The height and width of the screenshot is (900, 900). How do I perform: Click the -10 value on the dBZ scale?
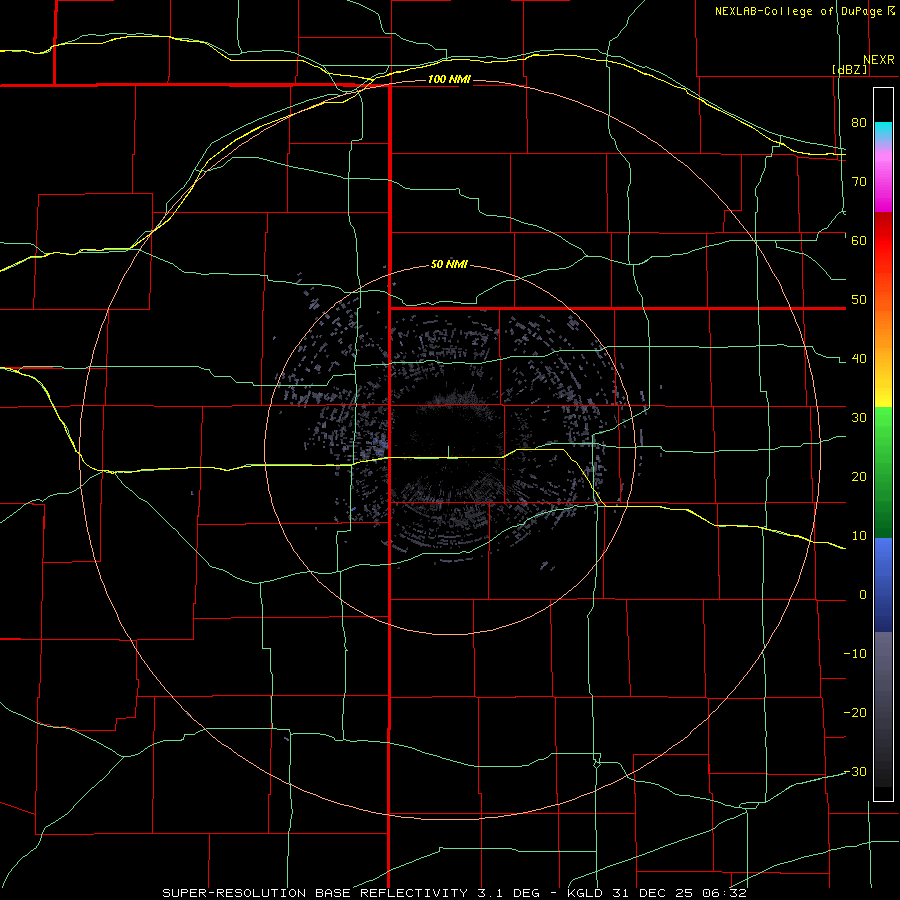click(x=855, y=654)
